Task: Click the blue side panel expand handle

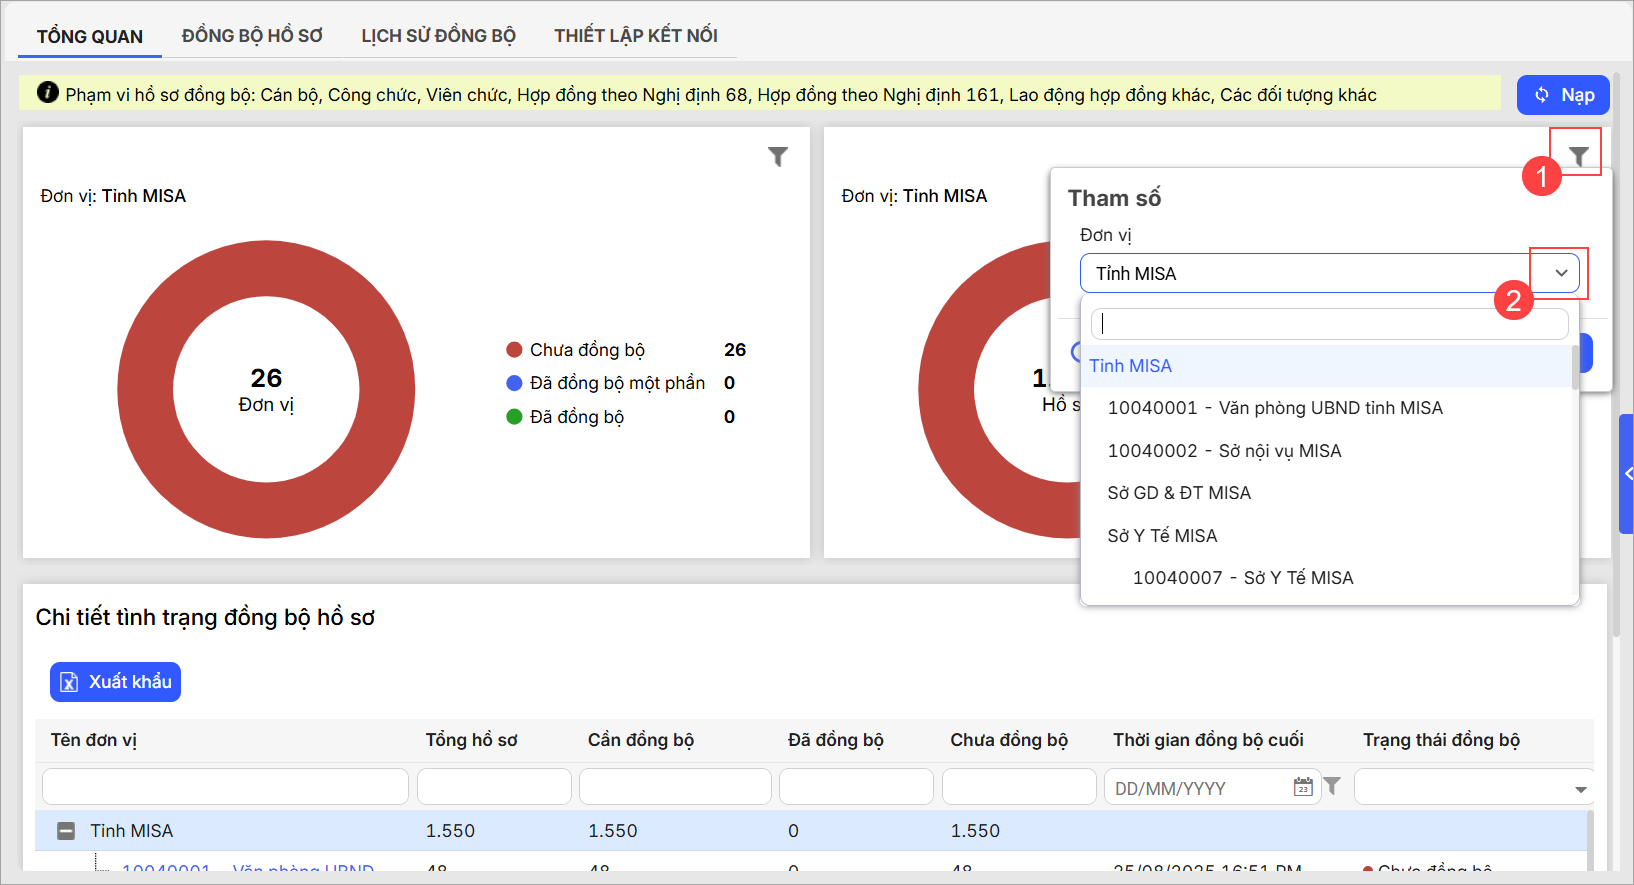Action: tap(1627, 474)
